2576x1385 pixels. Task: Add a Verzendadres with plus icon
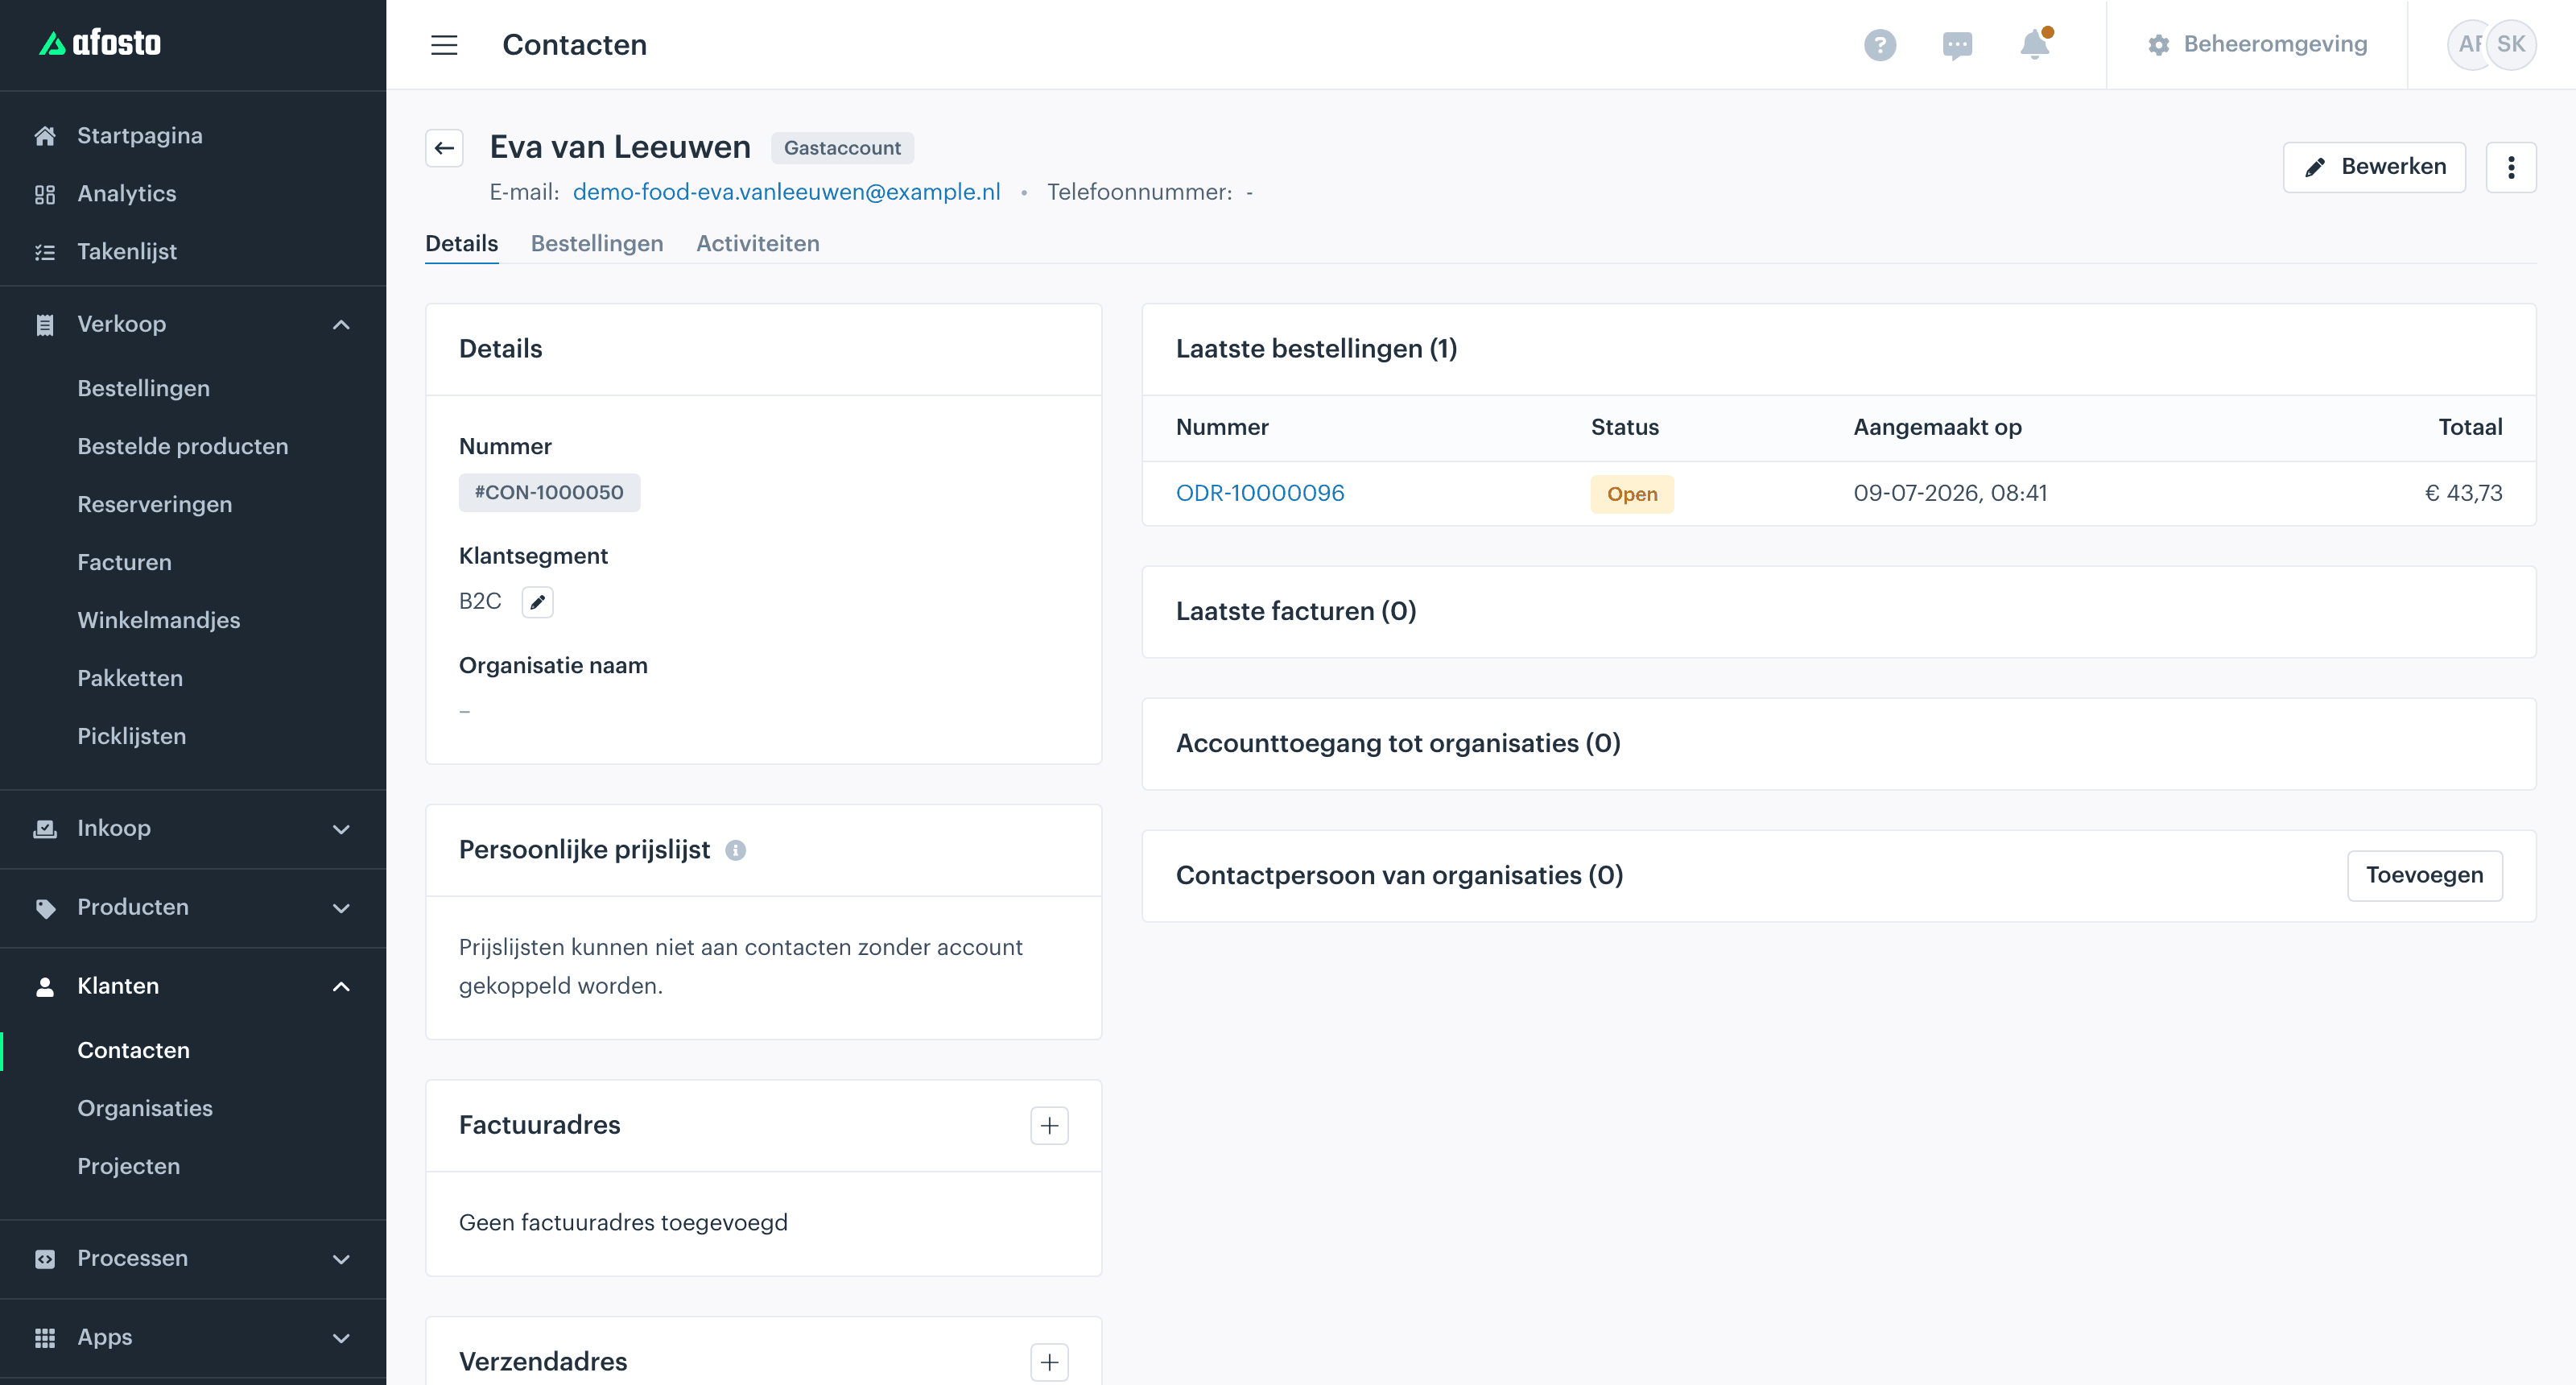(x=1049, y=1362)
